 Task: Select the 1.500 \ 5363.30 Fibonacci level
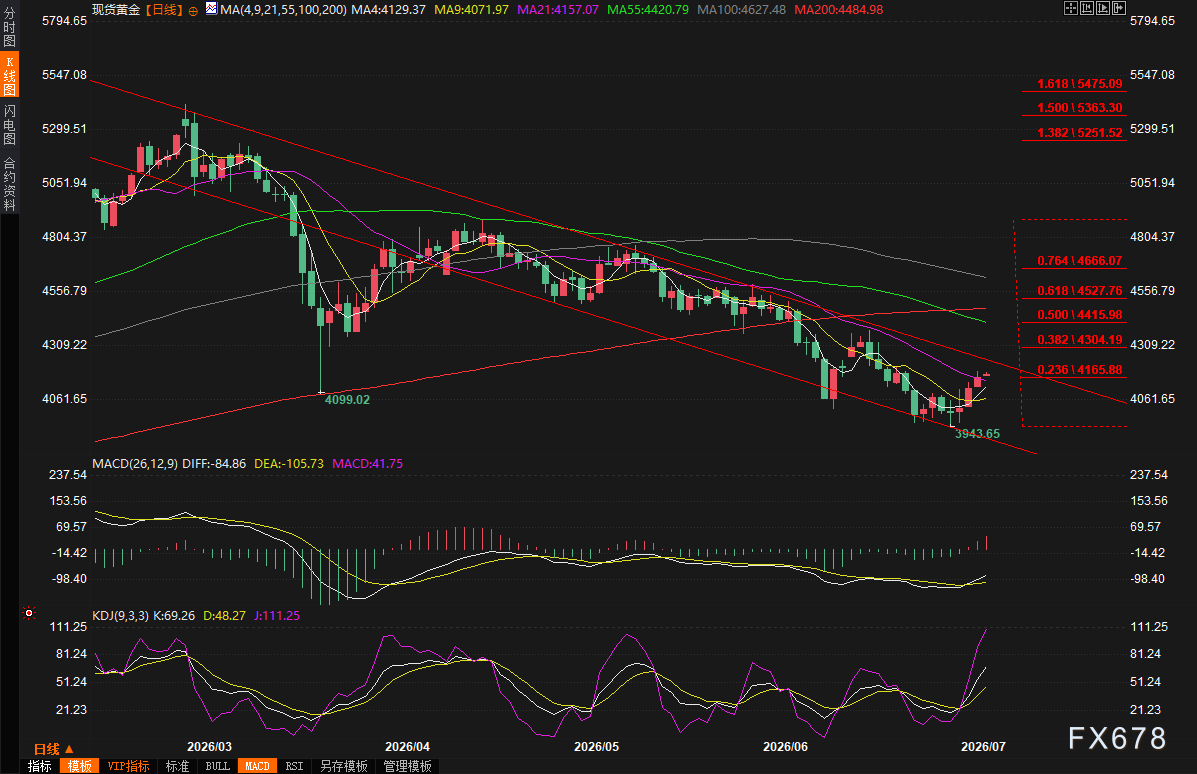(x=1079, y=108)
